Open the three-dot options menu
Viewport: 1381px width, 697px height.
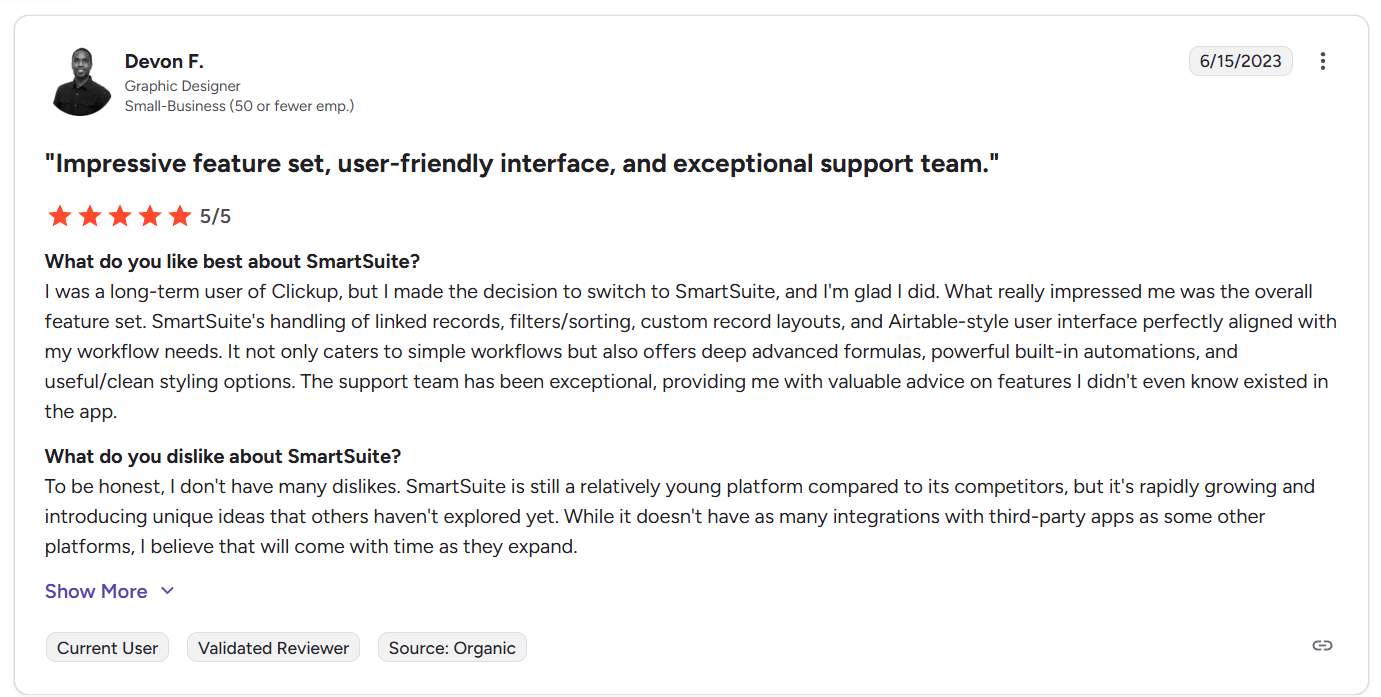1322,61
